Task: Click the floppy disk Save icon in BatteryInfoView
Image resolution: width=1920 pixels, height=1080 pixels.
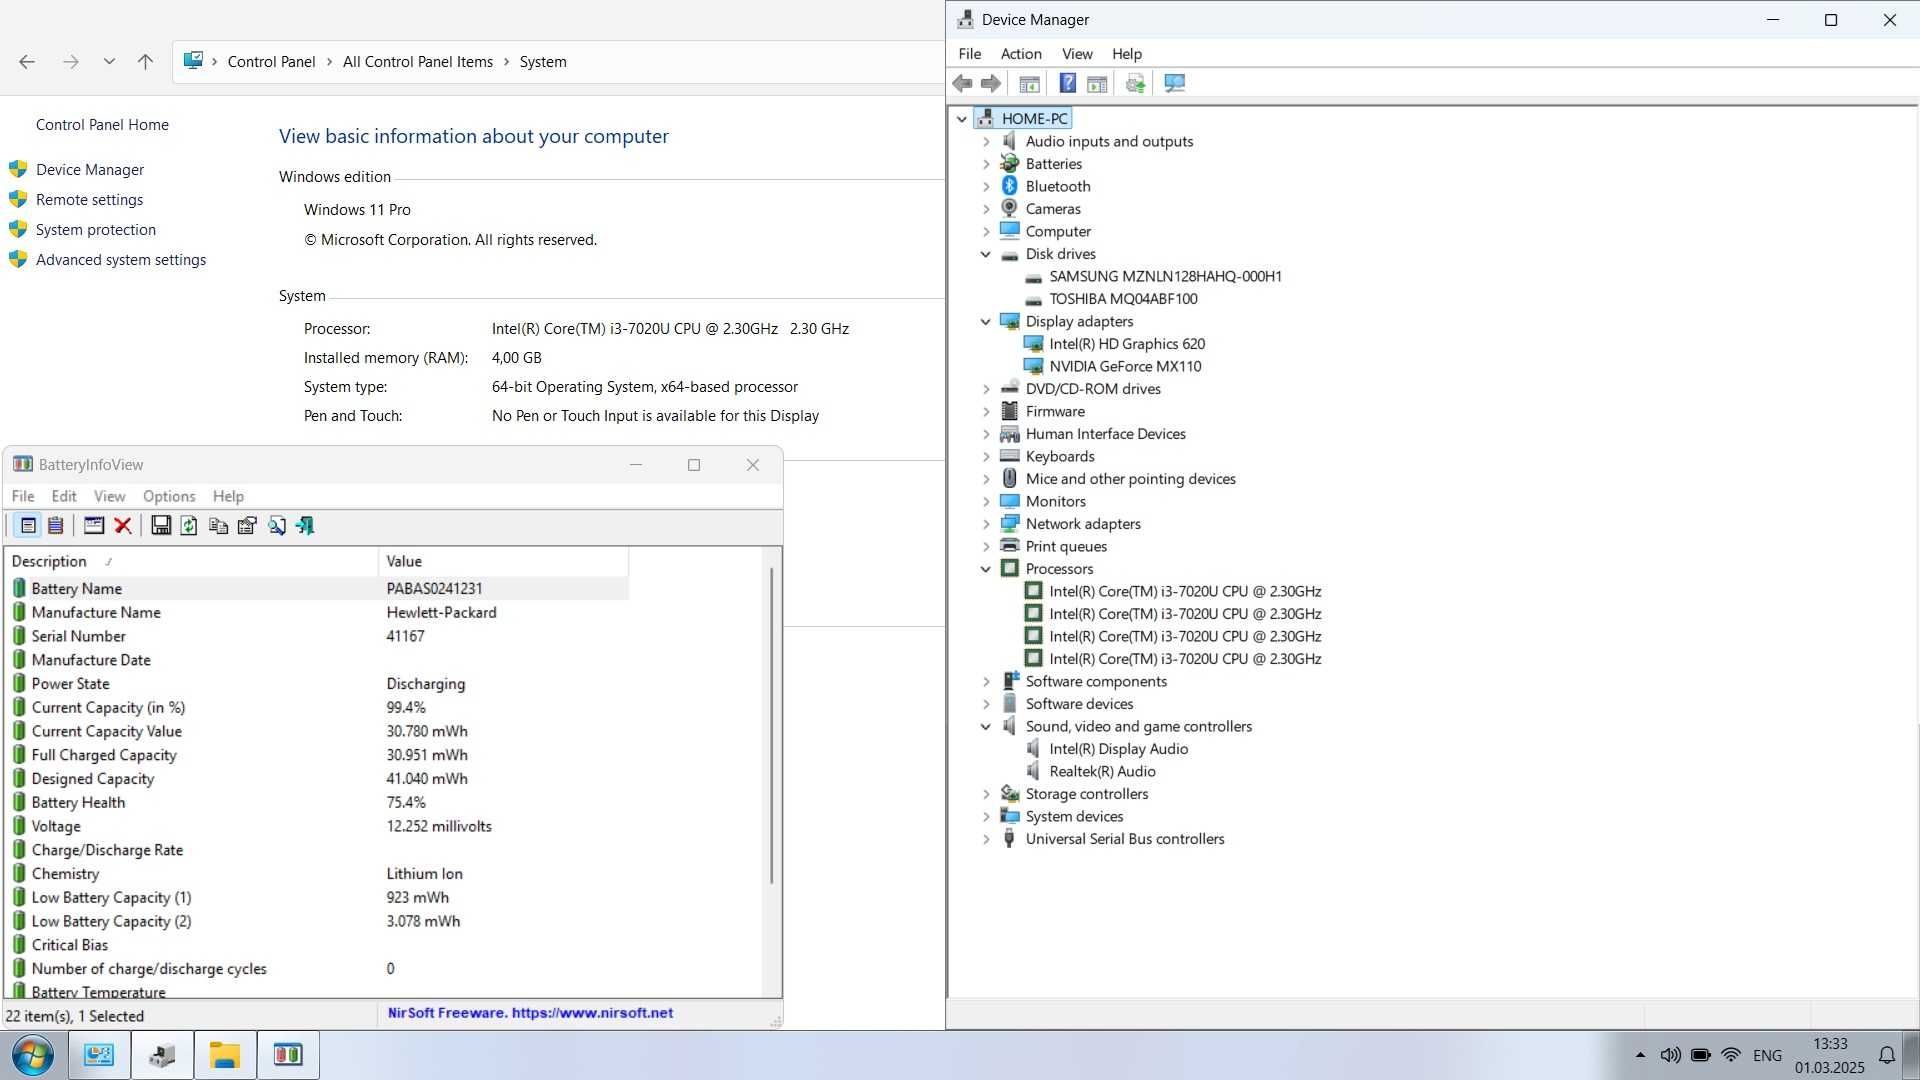Action: pos(160,526)
